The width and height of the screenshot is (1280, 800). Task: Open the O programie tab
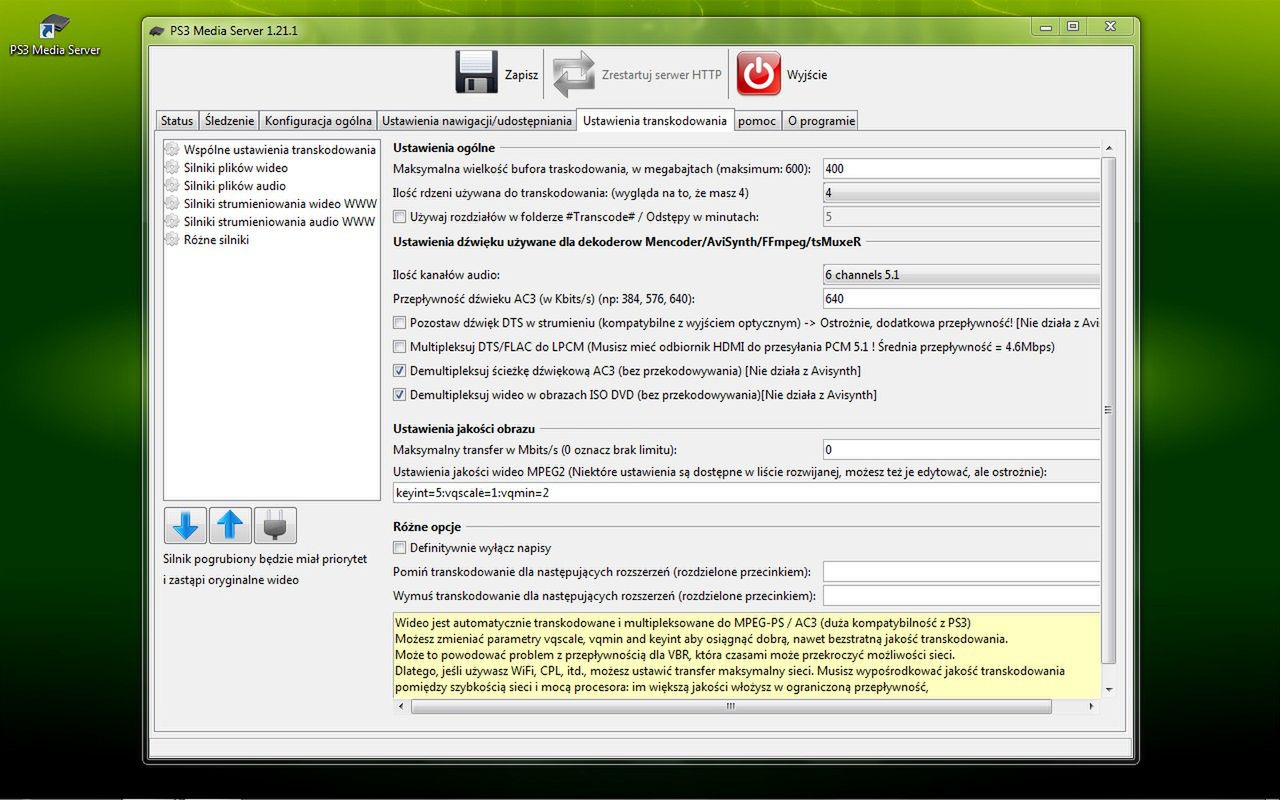click(x=821, y=121)
